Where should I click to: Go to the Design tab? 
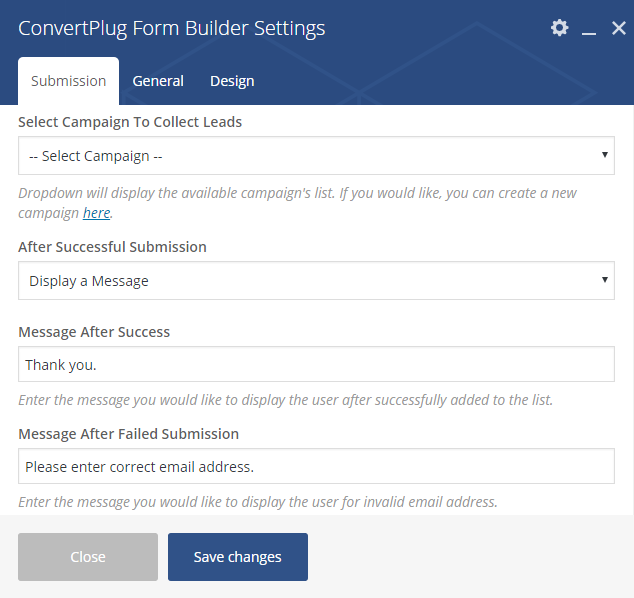(x=232, y=81)
